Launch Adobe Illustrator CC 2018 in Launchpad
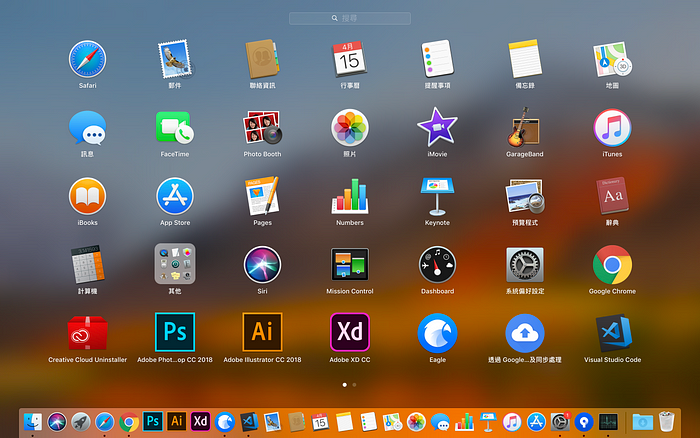The width and height of the screenshot is (700, 438). (x=262, y=332)
